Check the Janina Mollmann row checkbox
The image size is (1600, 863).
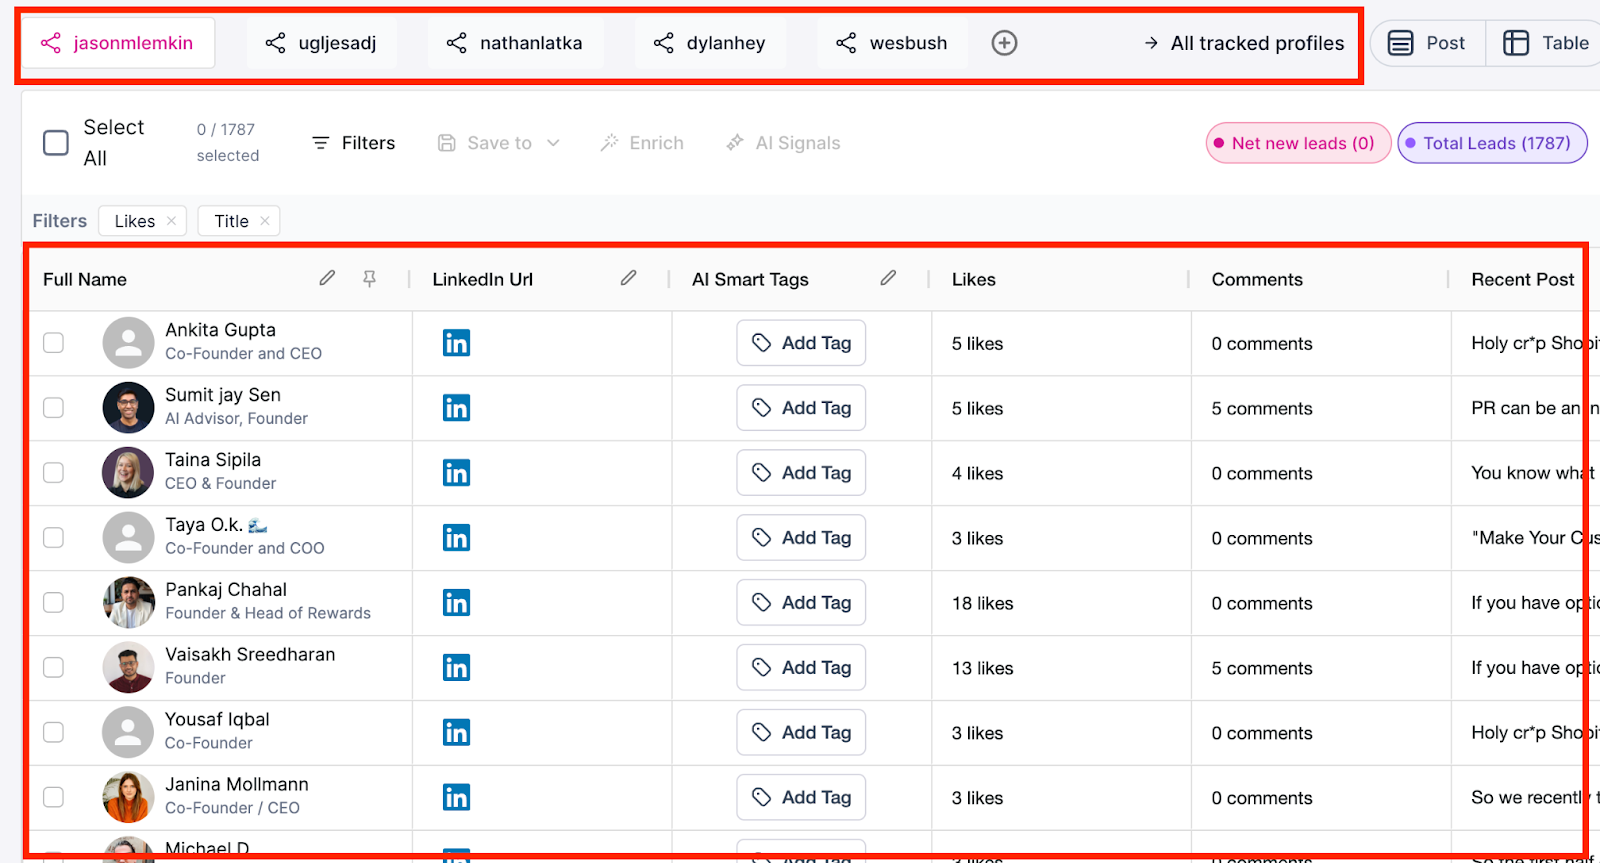(53, 797)
